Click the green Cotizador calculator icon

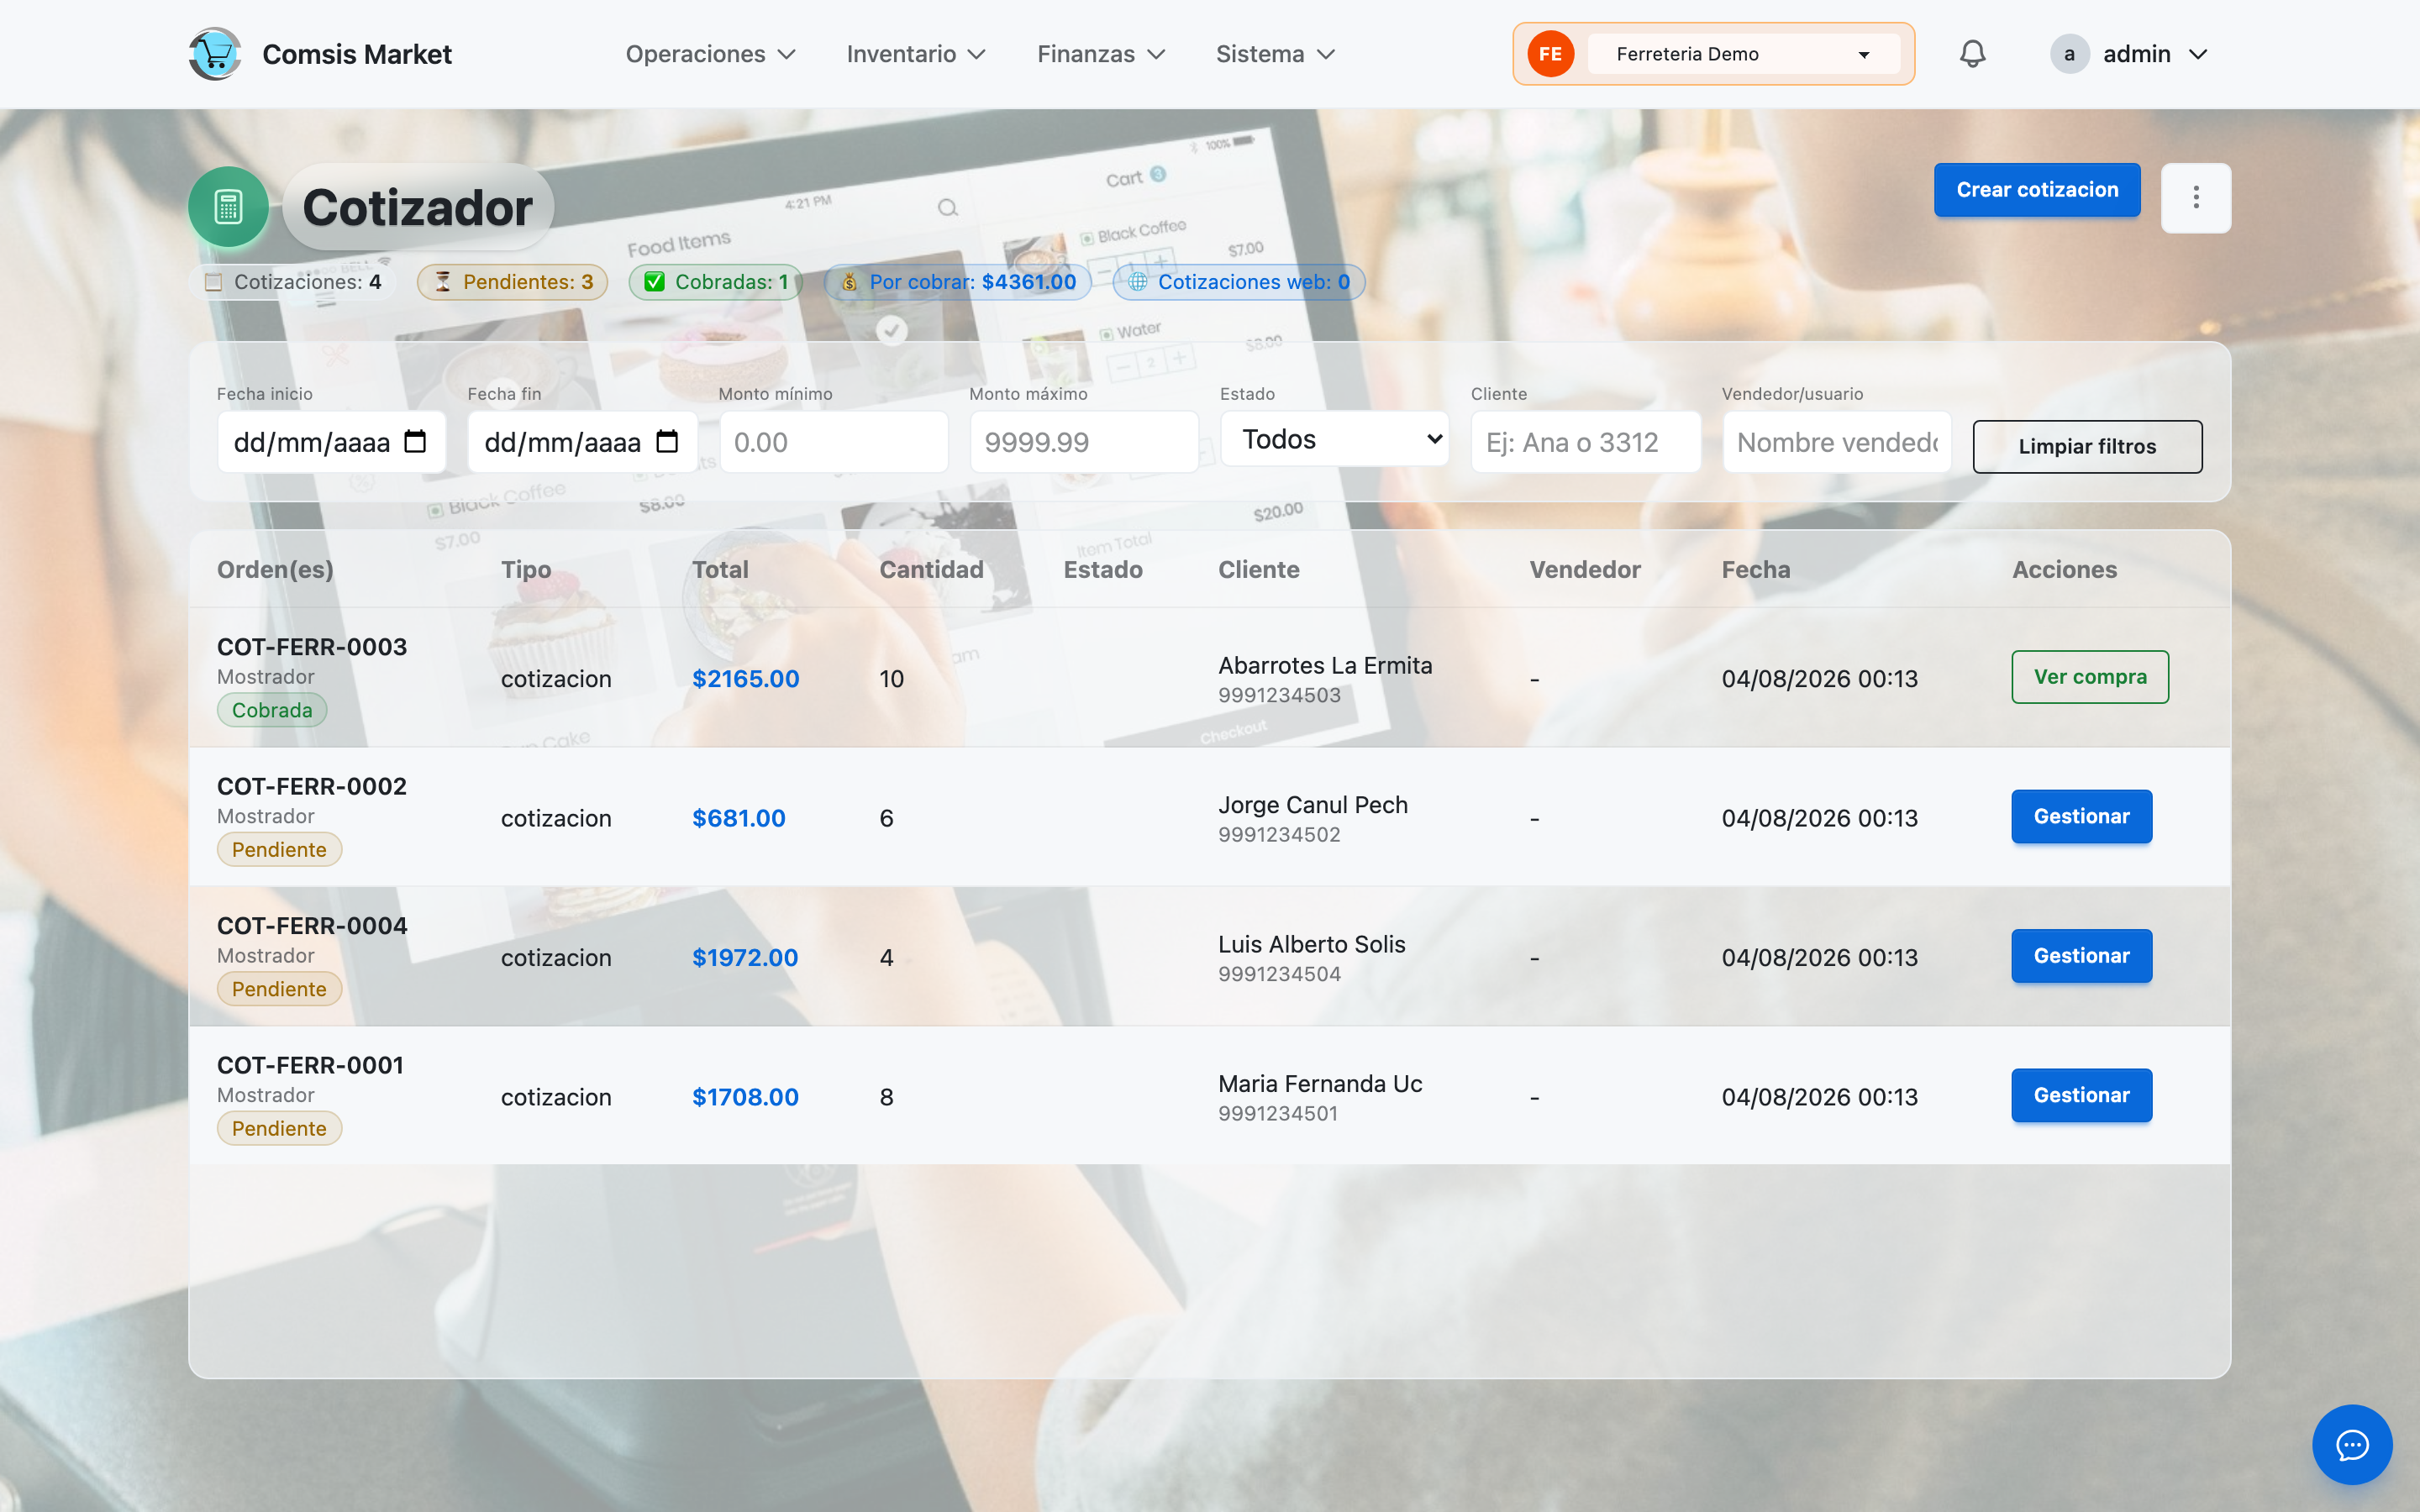pos(228,207)
